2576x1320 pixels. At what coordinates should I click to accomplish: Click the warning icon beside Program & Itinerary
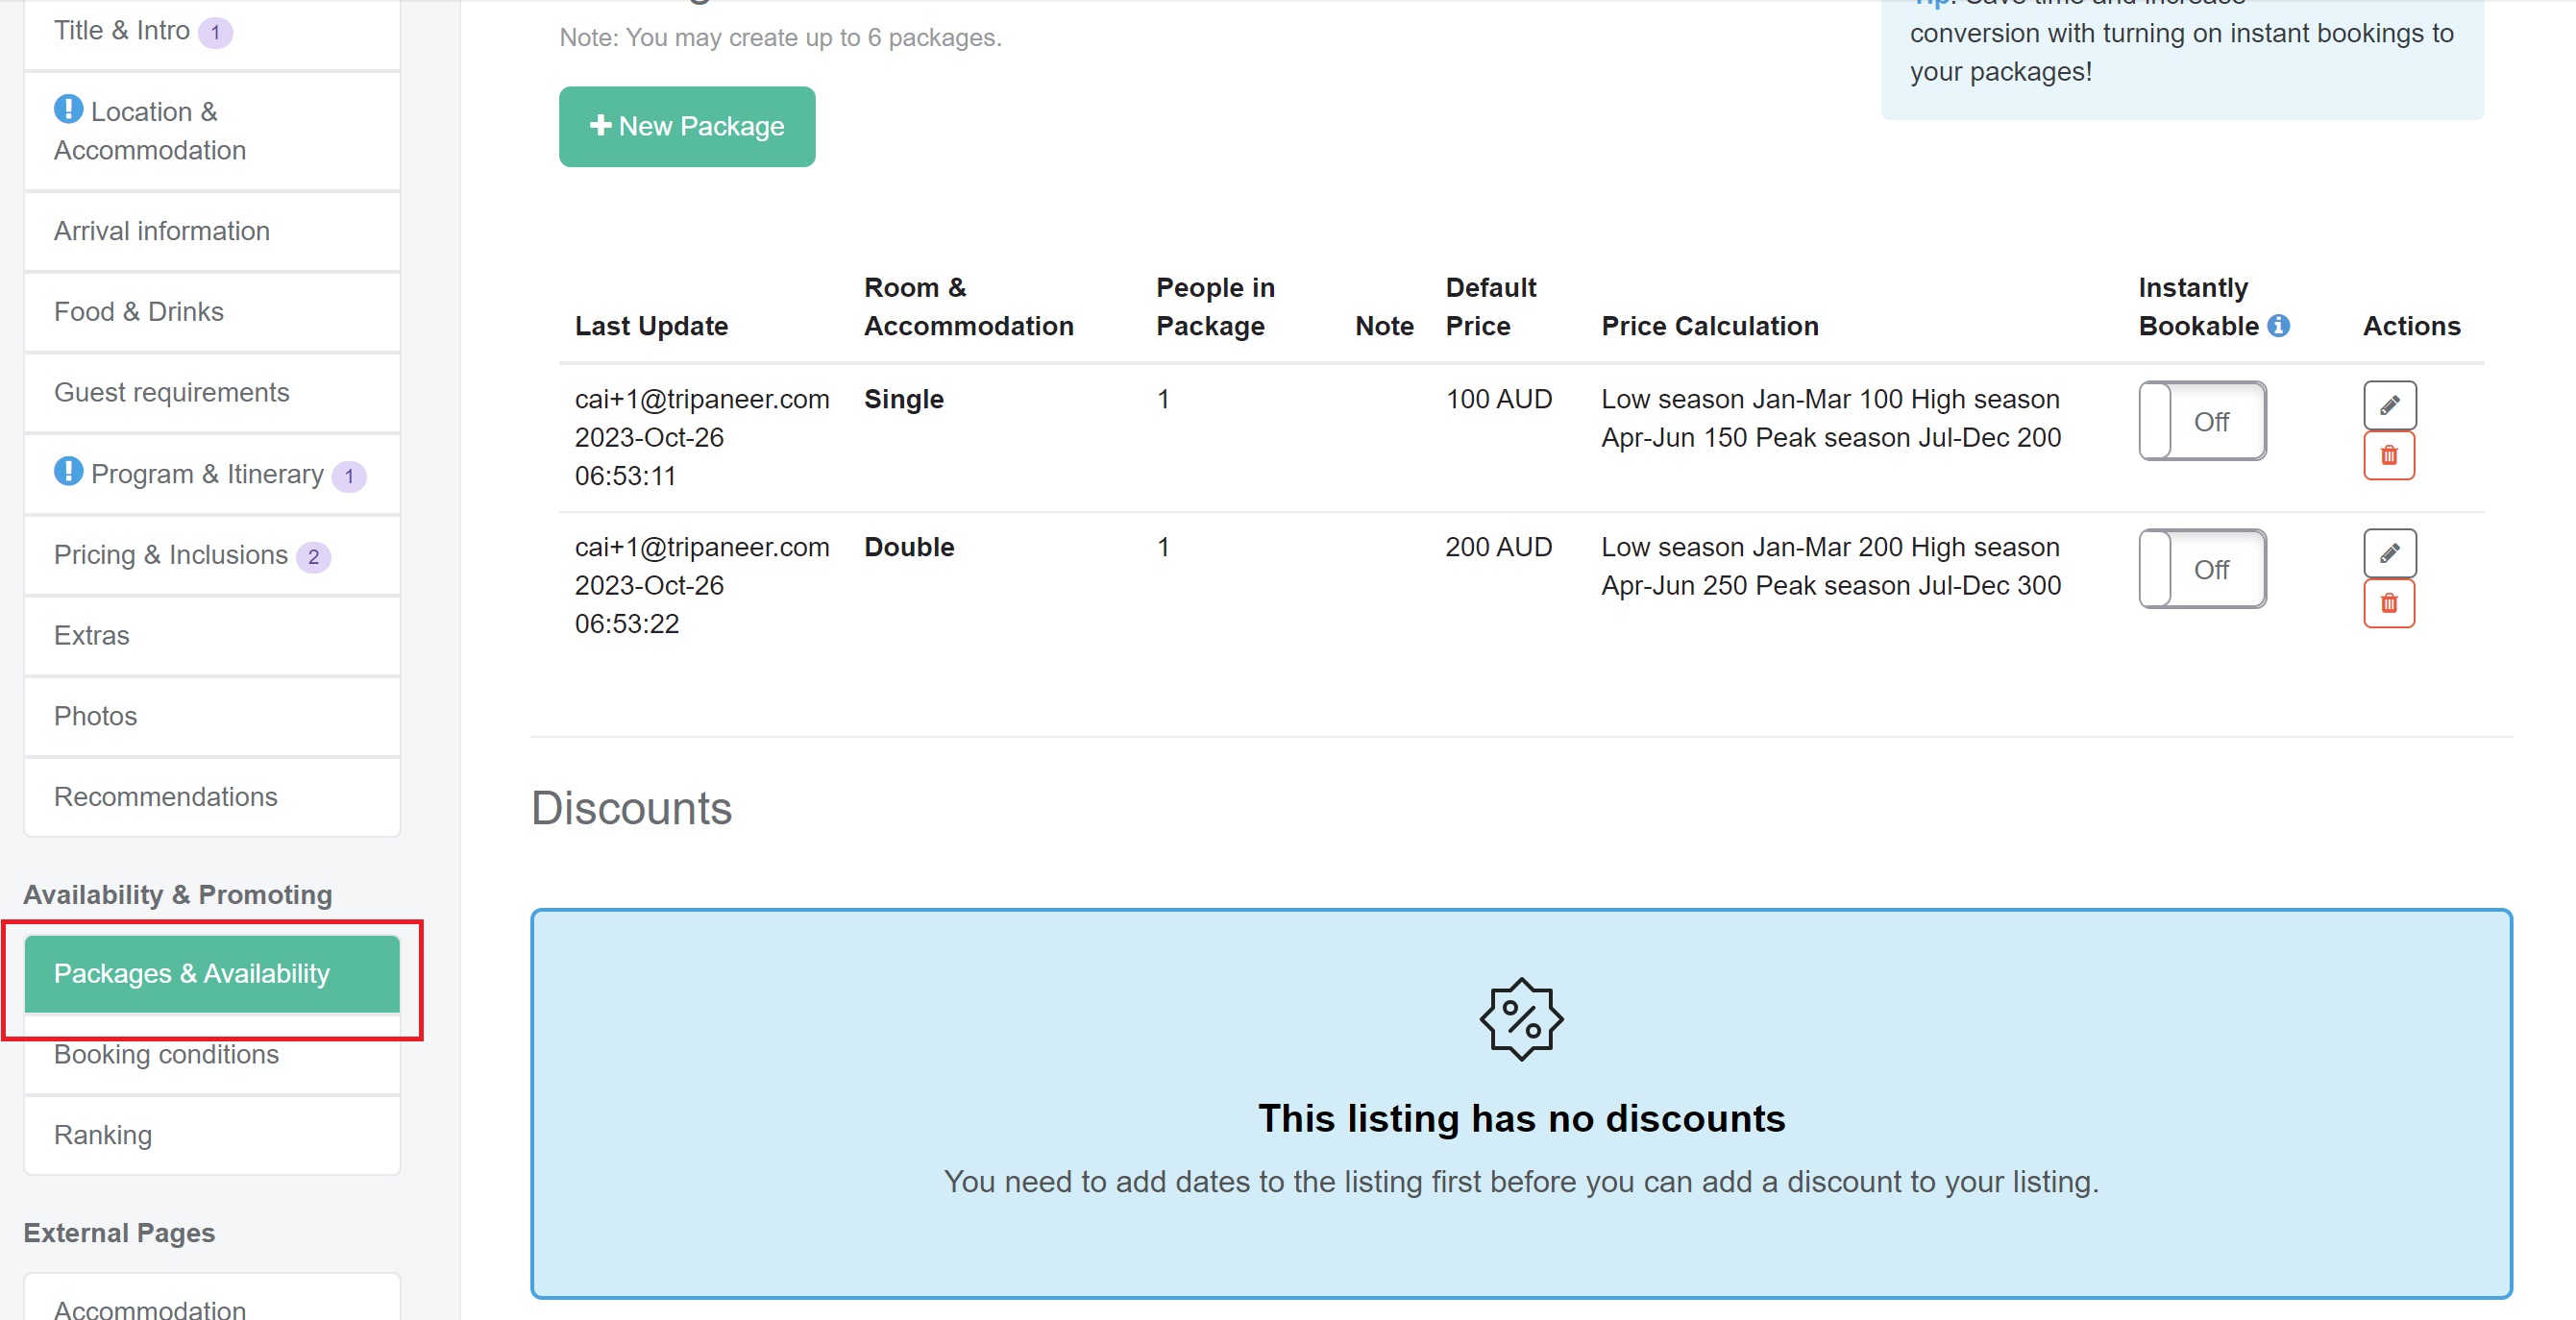[68, 472]
